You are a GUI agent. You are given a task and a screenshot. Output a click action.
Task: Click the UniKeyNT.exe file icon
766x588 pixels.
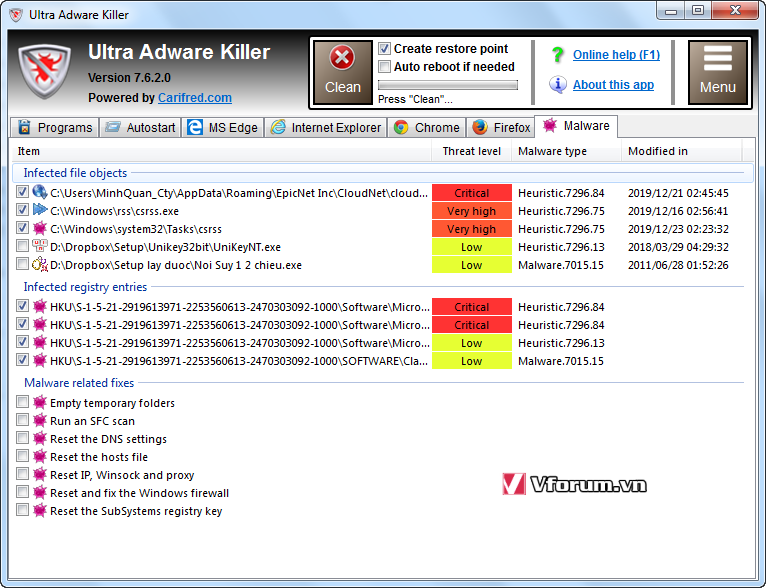click(40, 246)
